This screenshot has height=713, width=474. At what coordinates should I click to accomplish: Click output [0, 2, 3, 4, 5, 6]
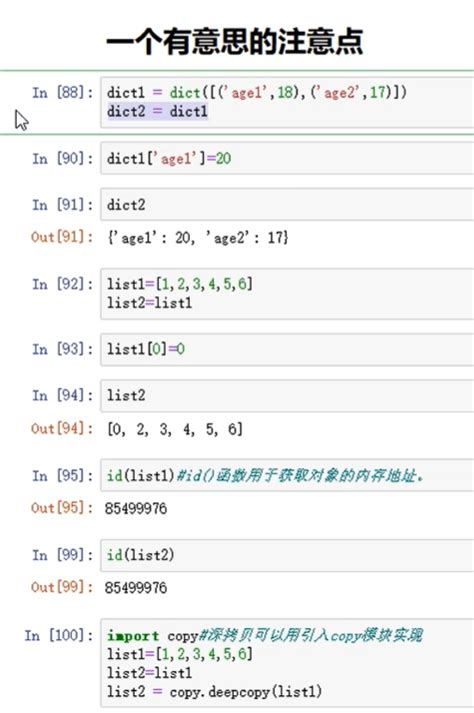(175, 429)
